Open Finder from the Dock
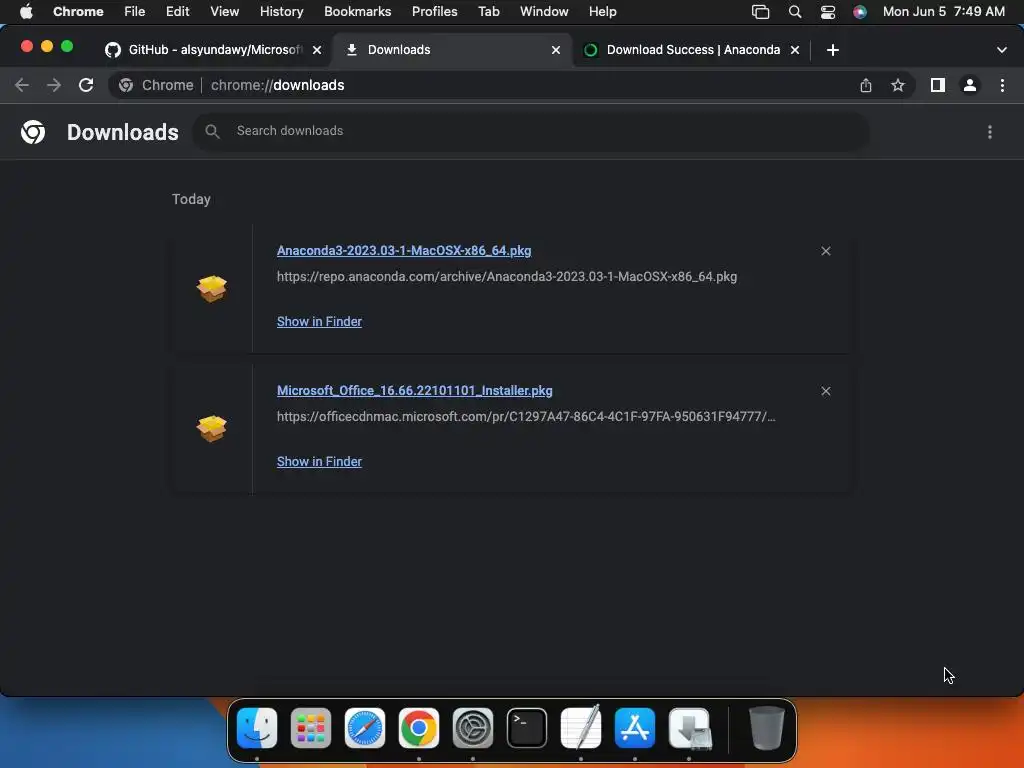 tap(257, 728)
